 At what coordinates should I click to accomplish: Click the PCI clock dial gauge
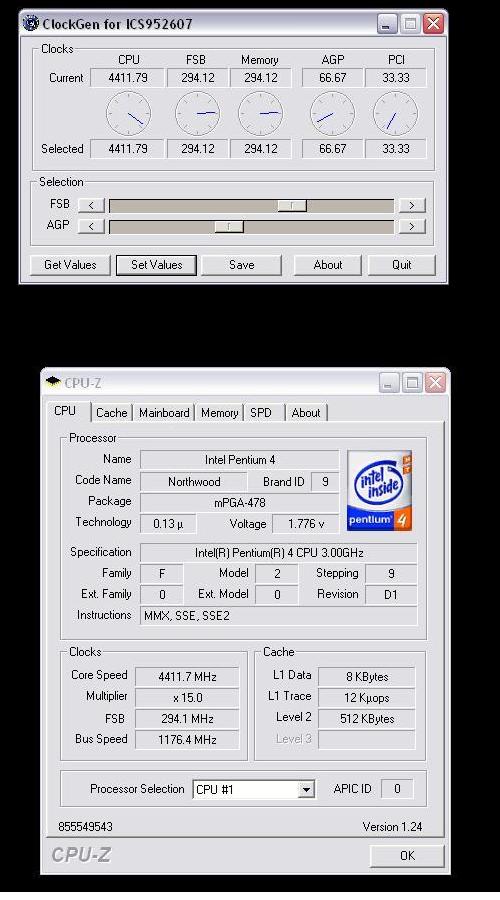[396, 114]
